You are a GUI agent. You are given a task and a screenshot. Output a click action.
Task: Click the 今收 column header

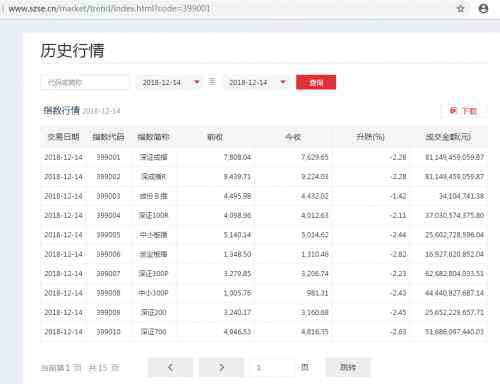pos(293,137)
